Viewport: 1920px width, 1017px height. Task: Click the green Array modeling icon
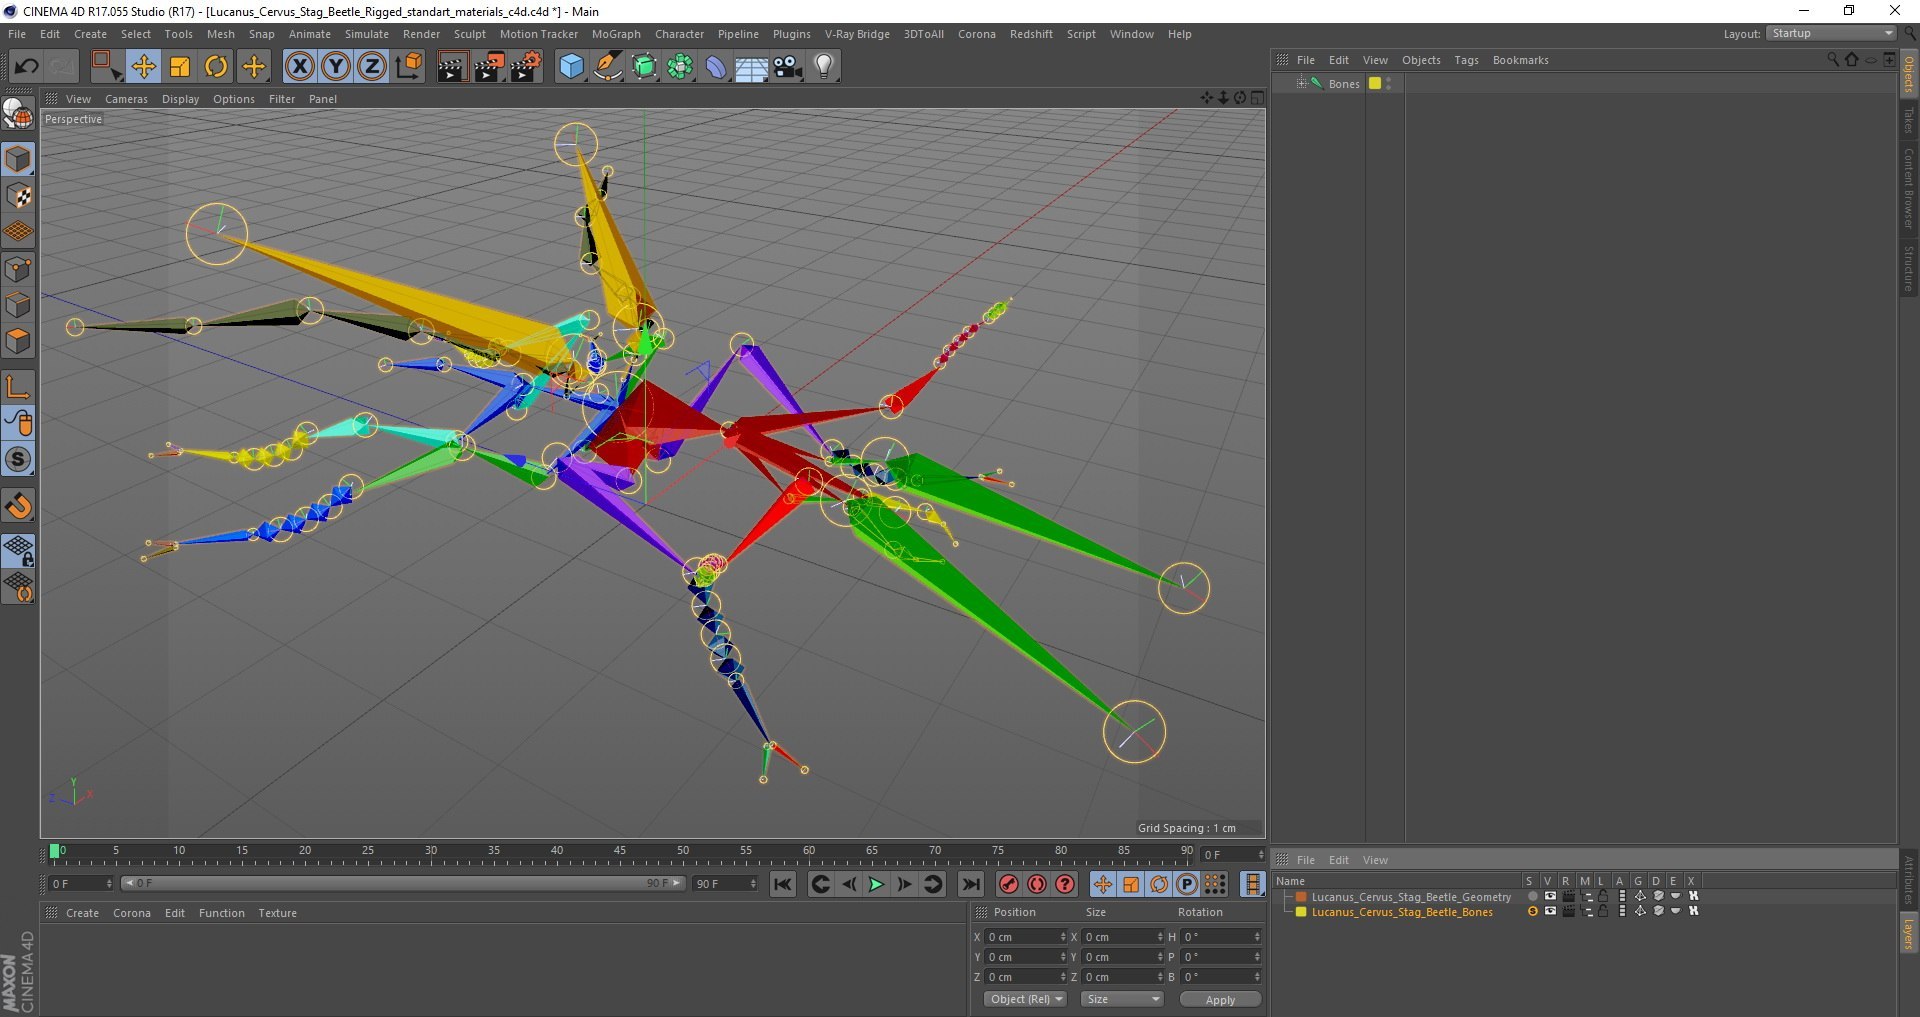tap(680, 66)
